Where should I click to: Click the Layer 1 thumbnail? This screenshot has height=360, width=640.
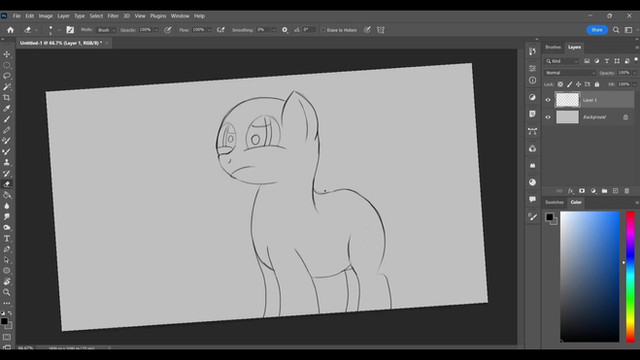(x=567, y=100)
